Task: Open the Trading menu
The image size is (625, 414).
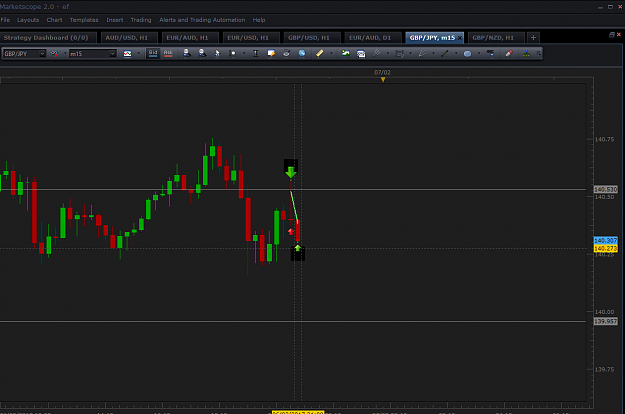Action: [x=141, y=20]
